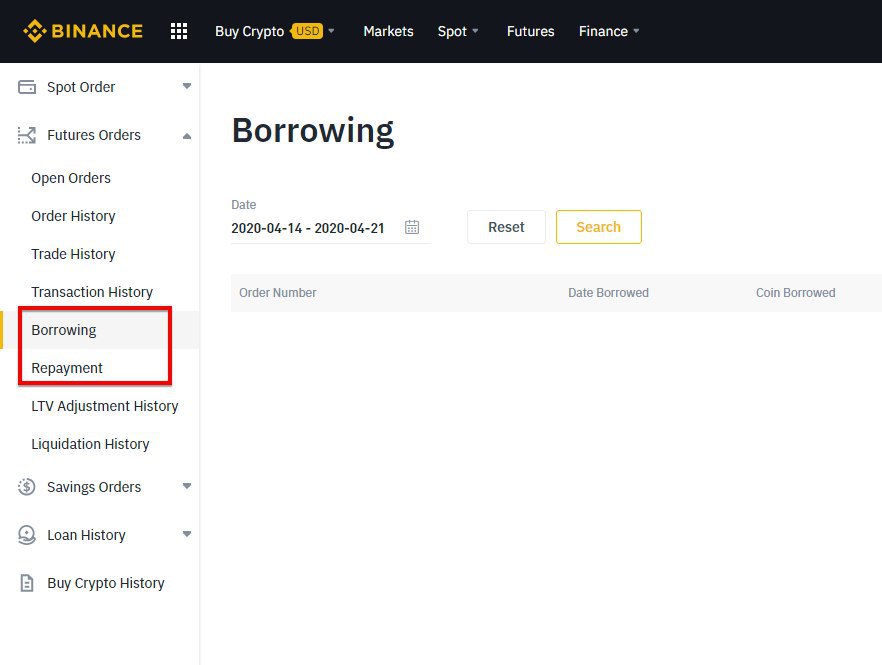
Task: Click the Futures Orders sidebar label
Action: coord(94,135)
